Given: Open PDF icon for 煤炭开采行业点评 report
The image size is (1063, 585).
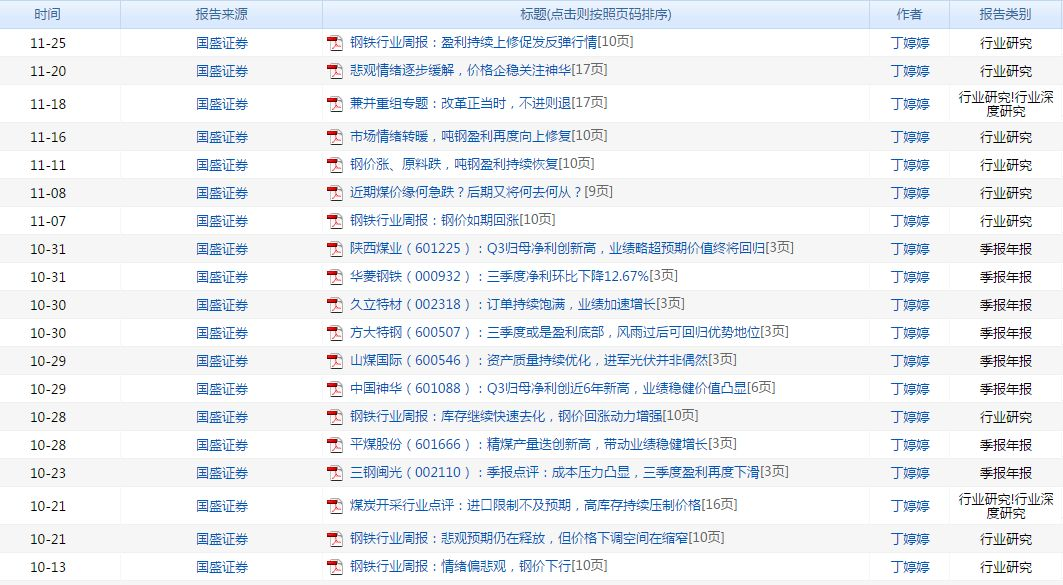Looking at the screenshot, I should pos(335,506).
